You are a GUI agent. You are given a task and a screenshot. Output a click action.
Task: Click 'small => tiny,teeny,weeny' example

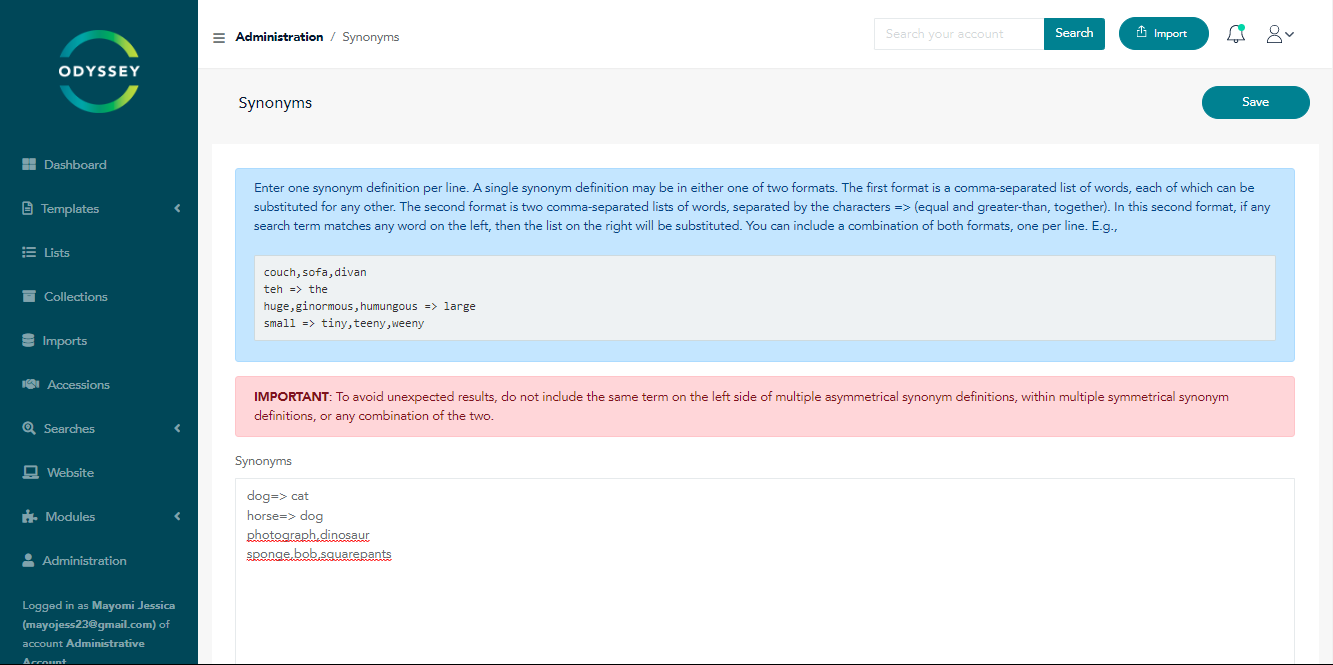point(344,323)
